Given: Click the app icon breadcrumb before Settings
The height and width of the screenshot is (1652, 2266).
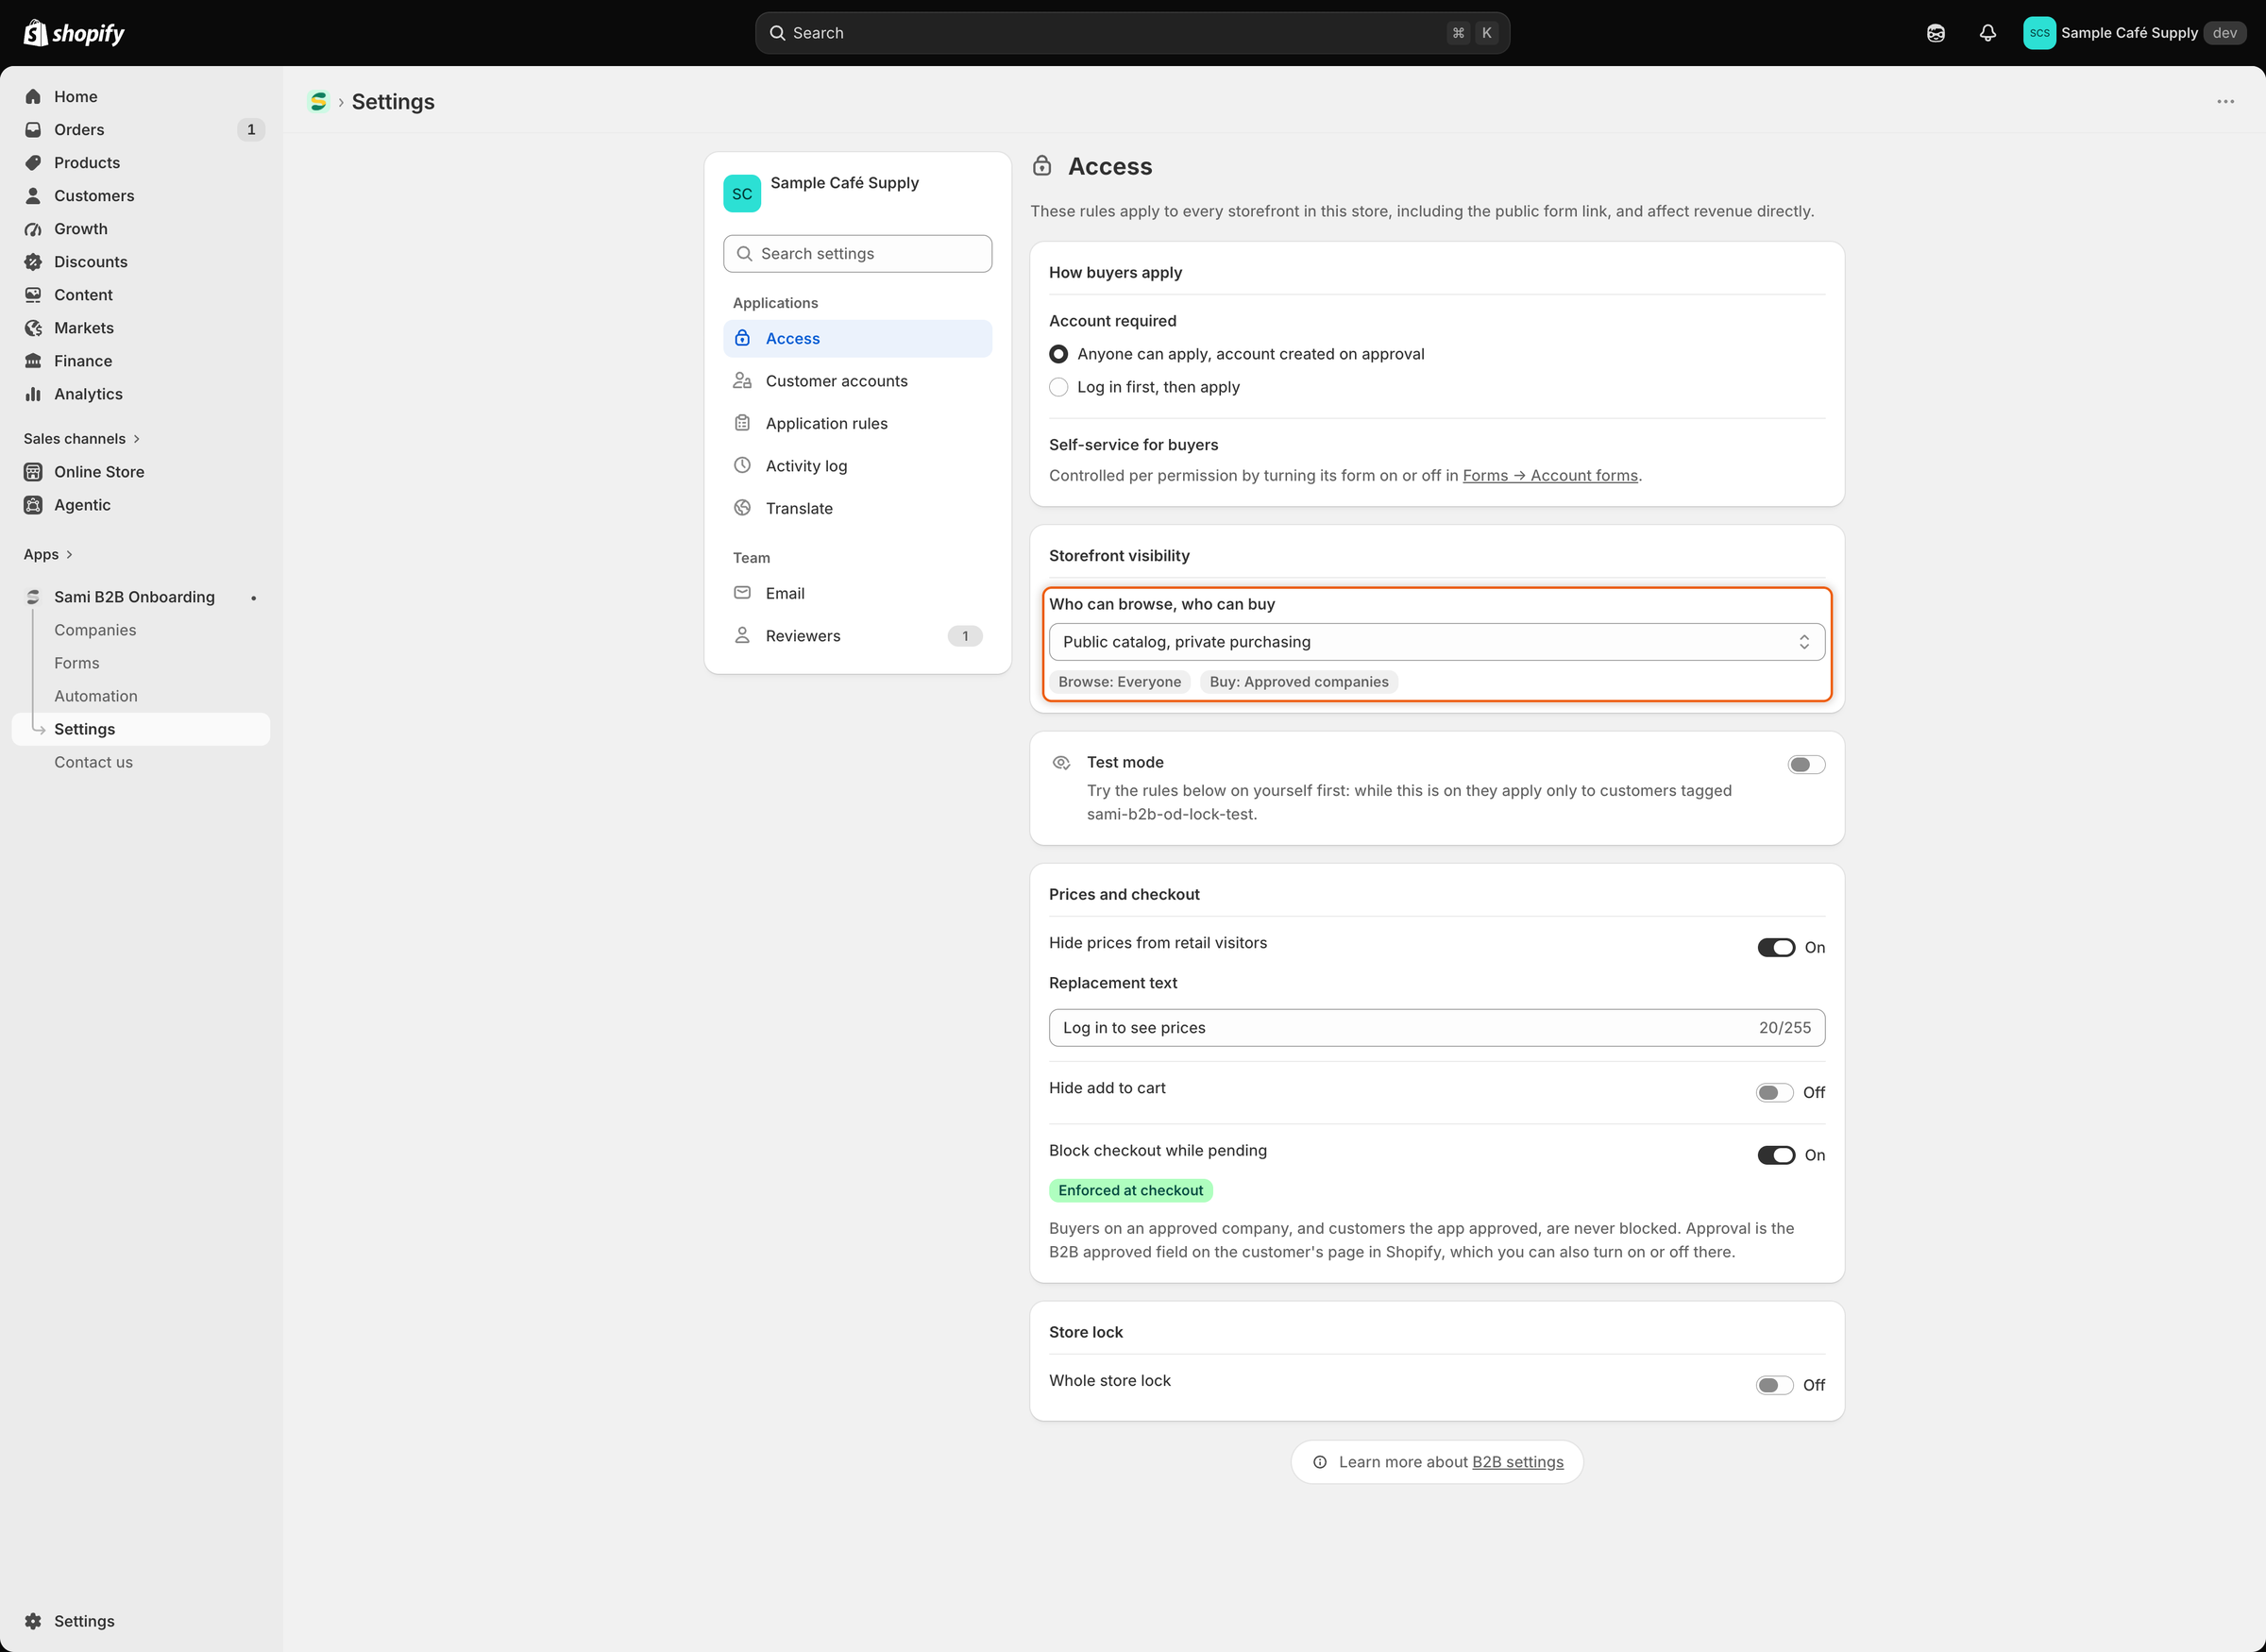Looking at the screenshot, I should click(318, 101).
